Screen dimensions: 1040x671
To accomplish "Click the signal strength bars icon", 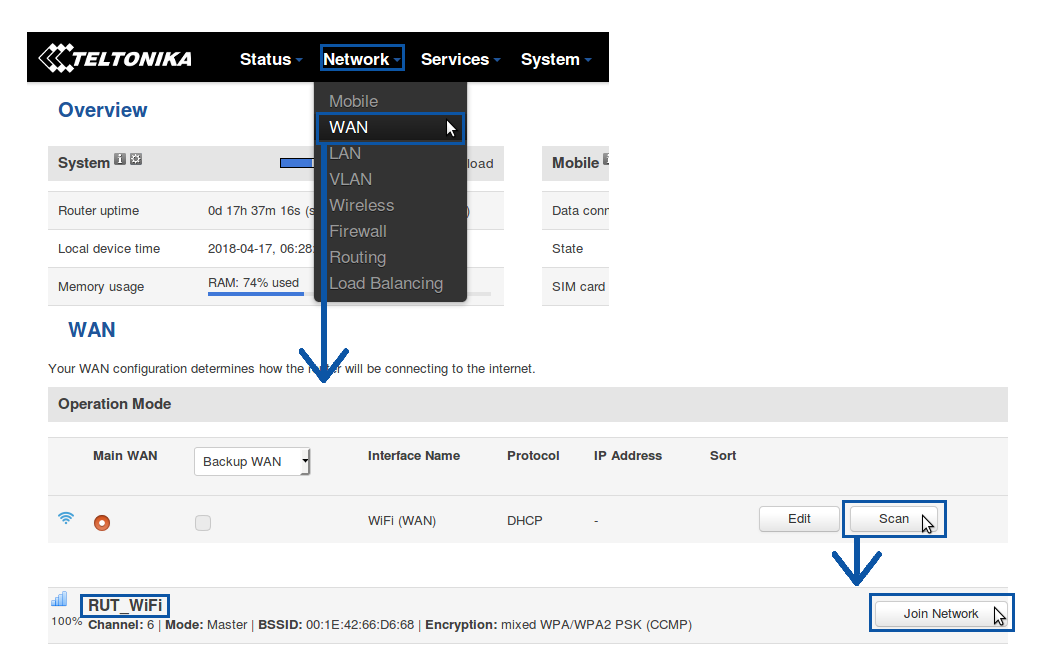I will (59, 599).
